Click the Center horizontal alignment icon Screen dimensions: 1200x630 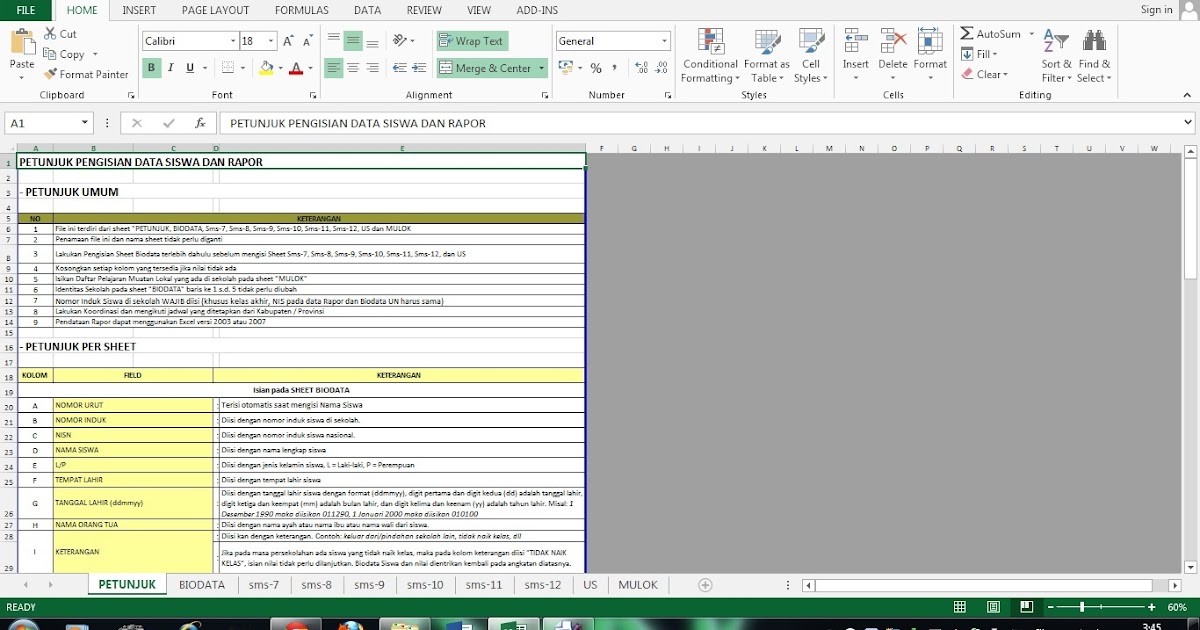(352, 68)
